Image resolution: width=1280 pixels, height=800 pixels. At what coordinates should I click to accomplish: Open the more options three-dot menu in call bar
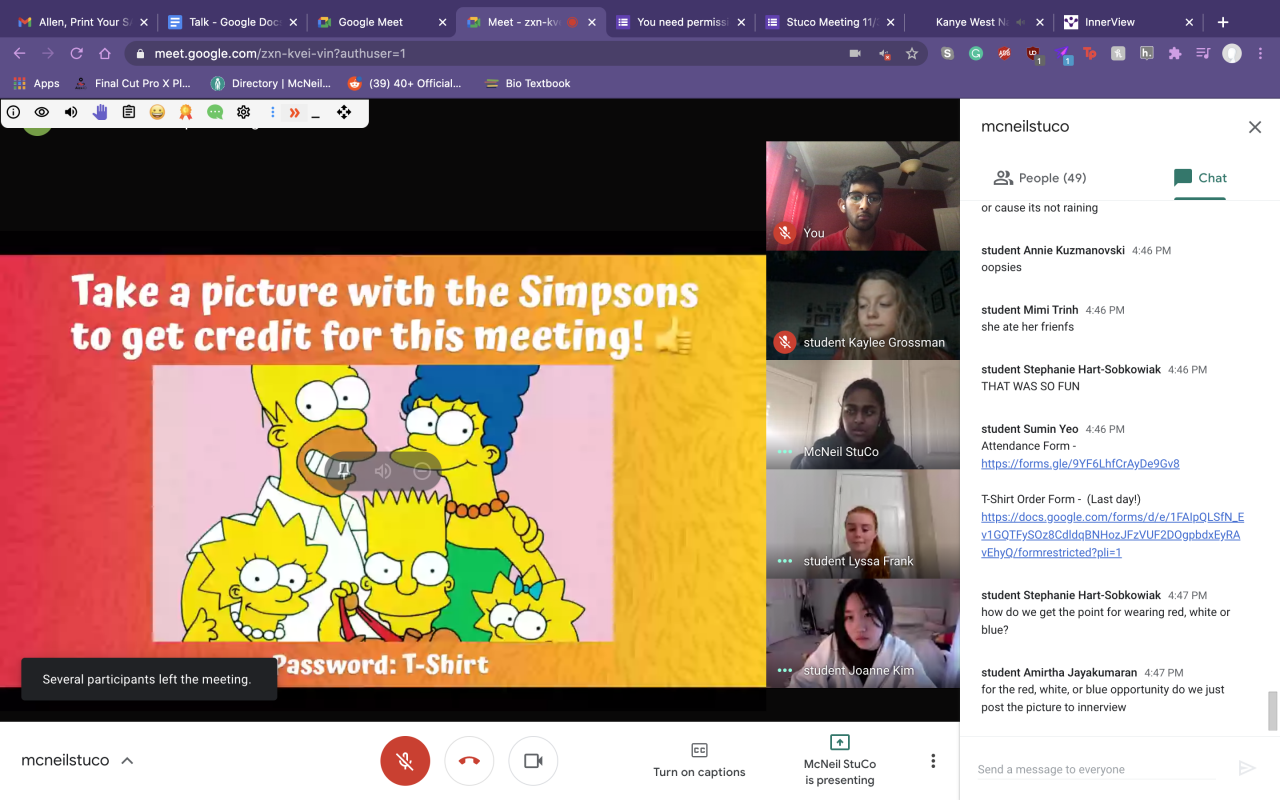point(933,761)
